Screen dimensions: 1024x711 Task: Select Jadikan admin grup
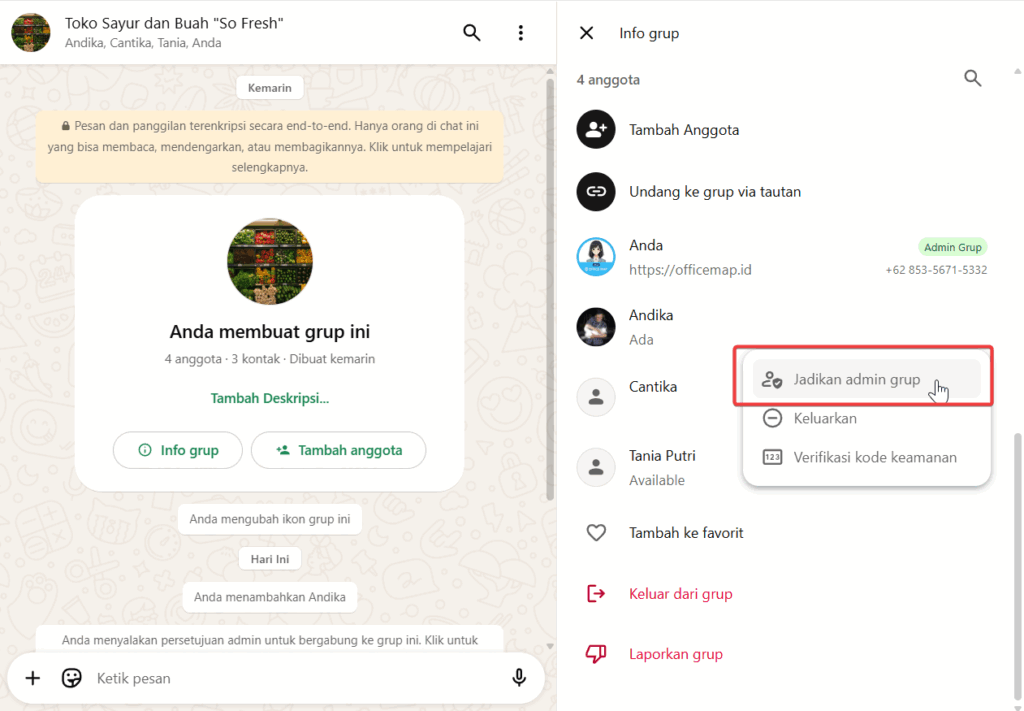855,380
